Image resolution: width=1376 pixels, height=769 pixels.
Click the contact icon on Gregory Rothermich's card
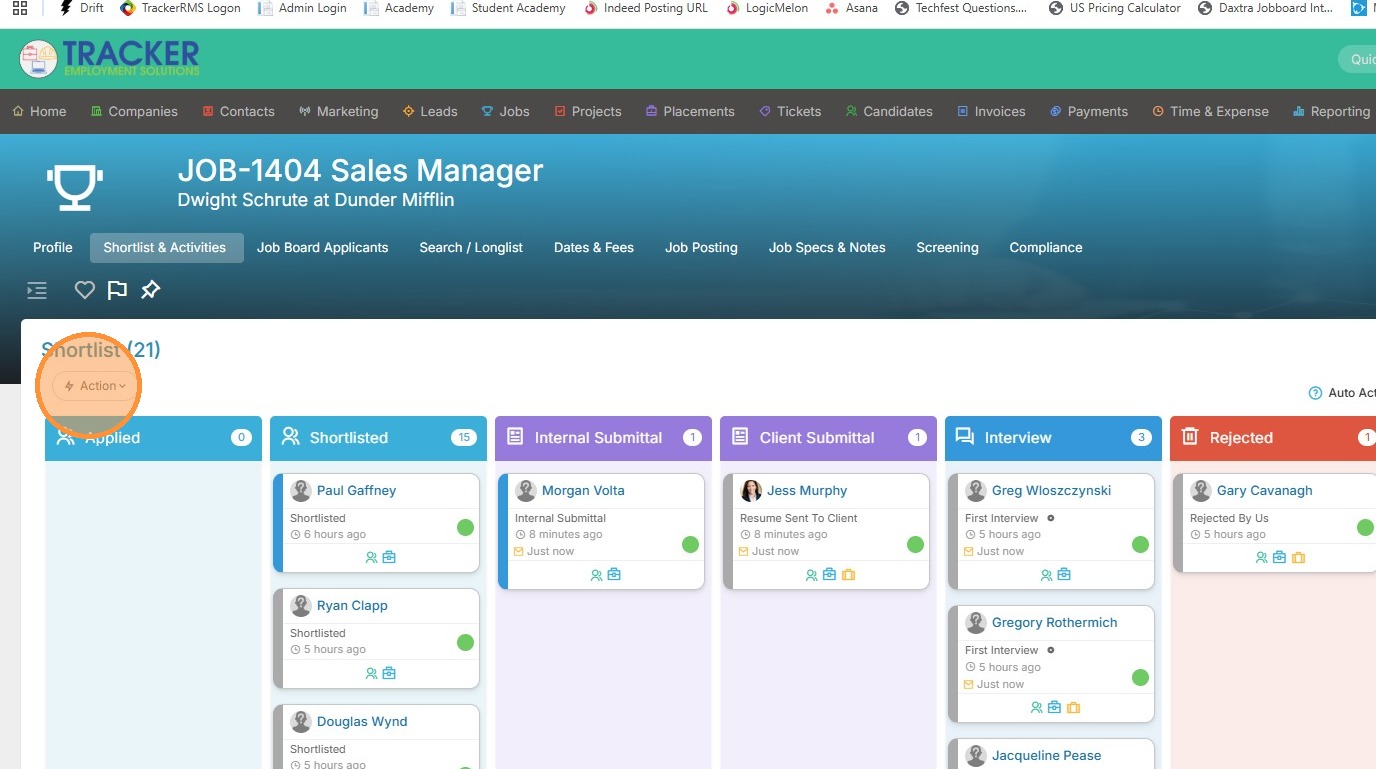[1037, 708]
